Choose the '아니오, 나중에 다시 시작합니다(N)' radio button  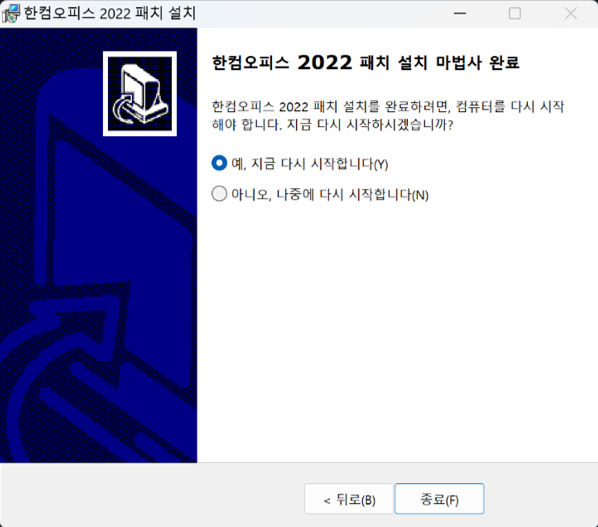219,194
